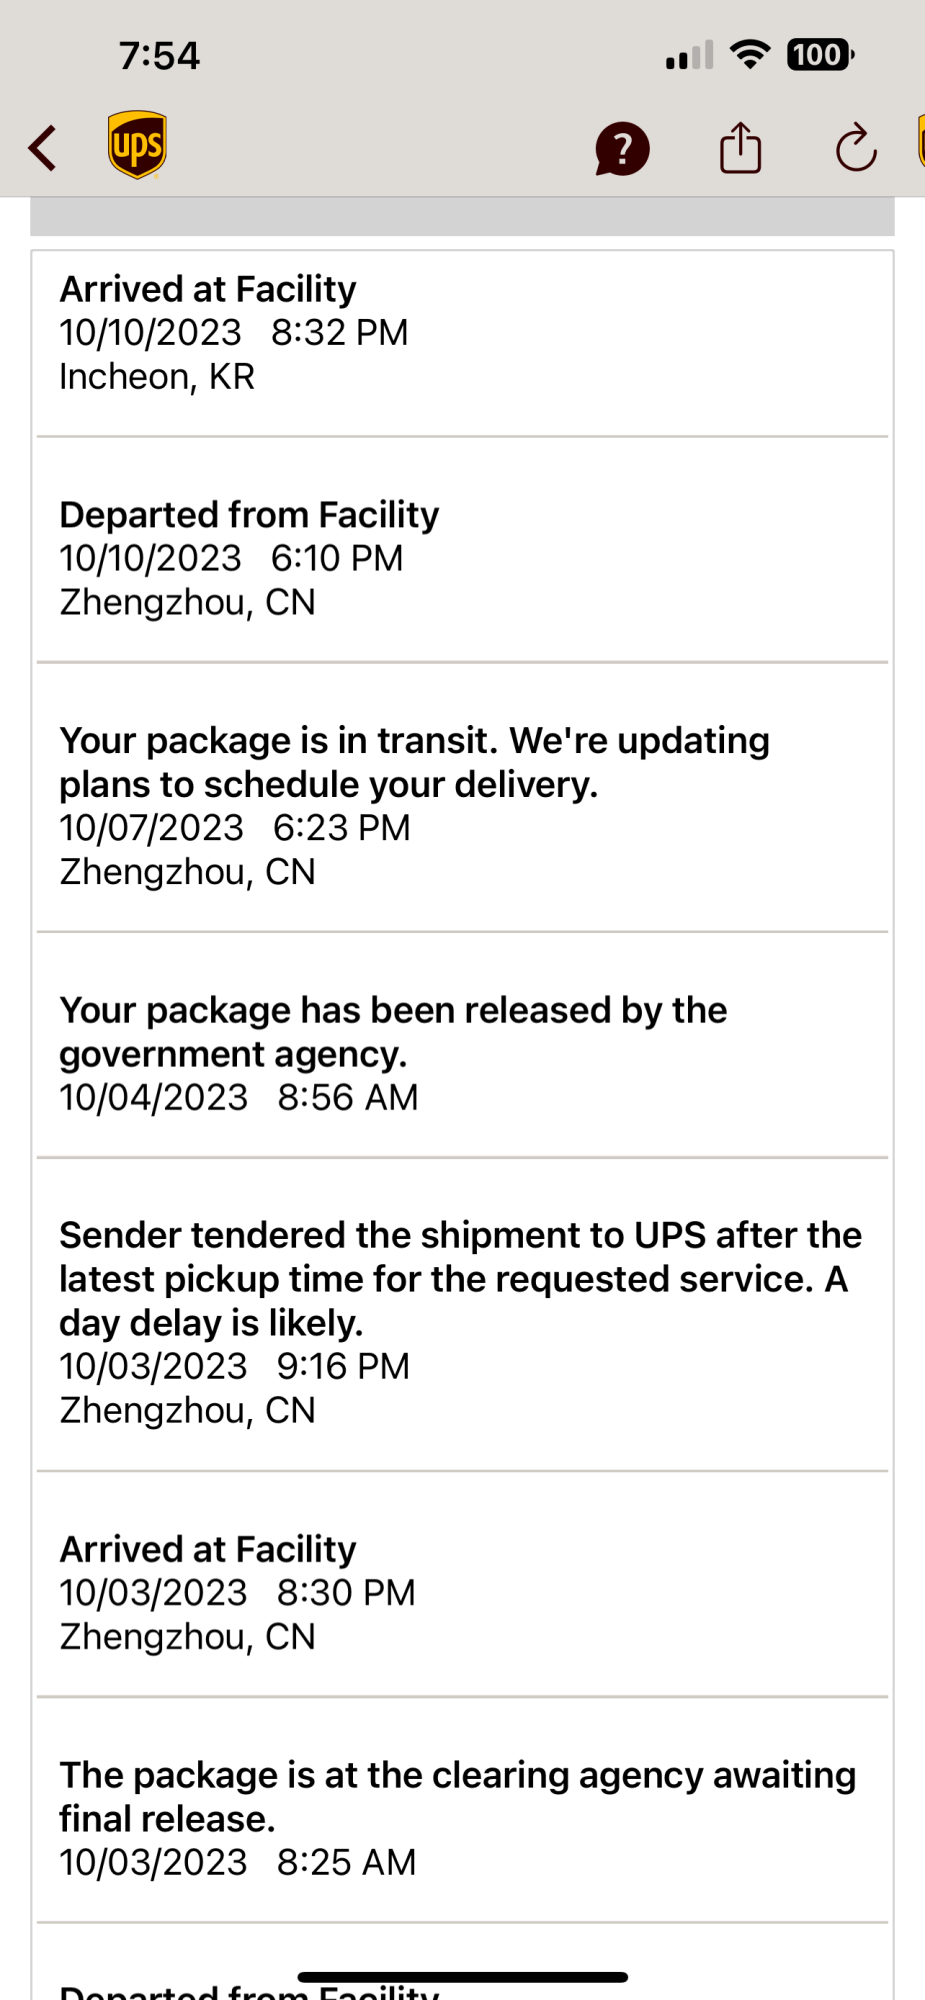Tap the clearing agency awaiting release entry
Image resolution: width=925 pixels, height=2000 pixels.
pyautogui.click(x=462, y=1818)
